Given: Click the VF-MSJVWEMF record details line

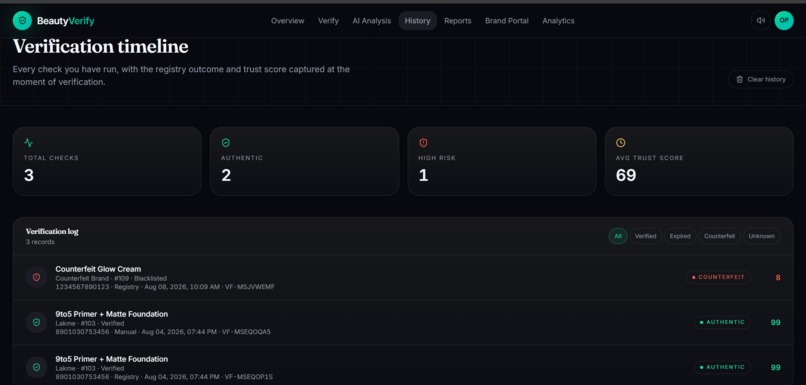Looking at the screenshot, I should click(x=165, y=287).
